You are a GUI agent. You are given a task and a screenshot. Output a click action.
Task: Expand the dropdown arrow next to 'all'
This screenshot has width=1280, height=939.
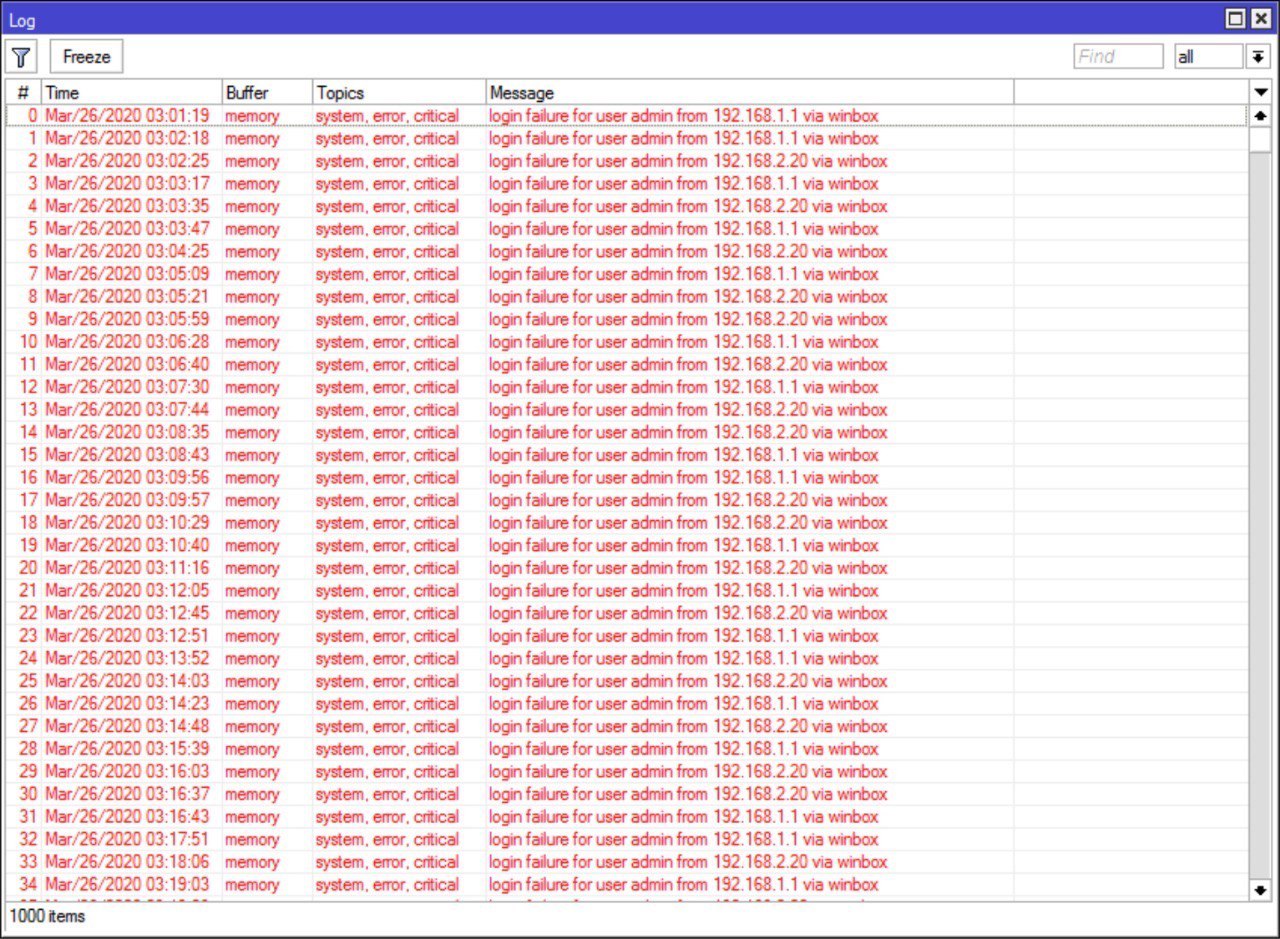pyautogui.click(x=1258, y=57)
